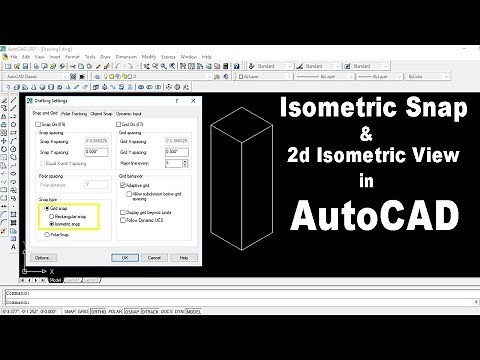Open the Layer Properties Manager icon
480x360 pixels.
point(97,77)
